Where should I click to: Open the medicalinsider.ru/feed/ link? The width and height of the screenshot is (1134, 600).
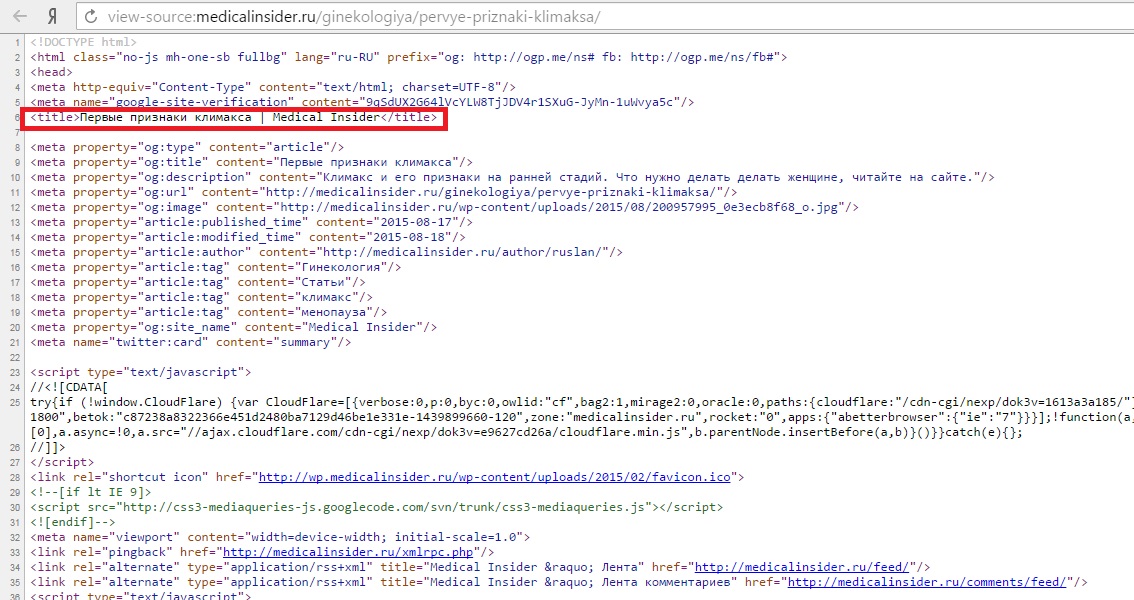click(801, 567)
